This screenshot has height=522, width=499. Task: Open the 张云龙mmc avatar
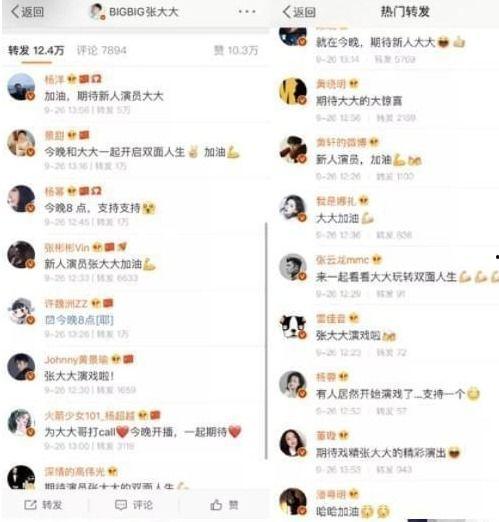(x=293, y=267)
